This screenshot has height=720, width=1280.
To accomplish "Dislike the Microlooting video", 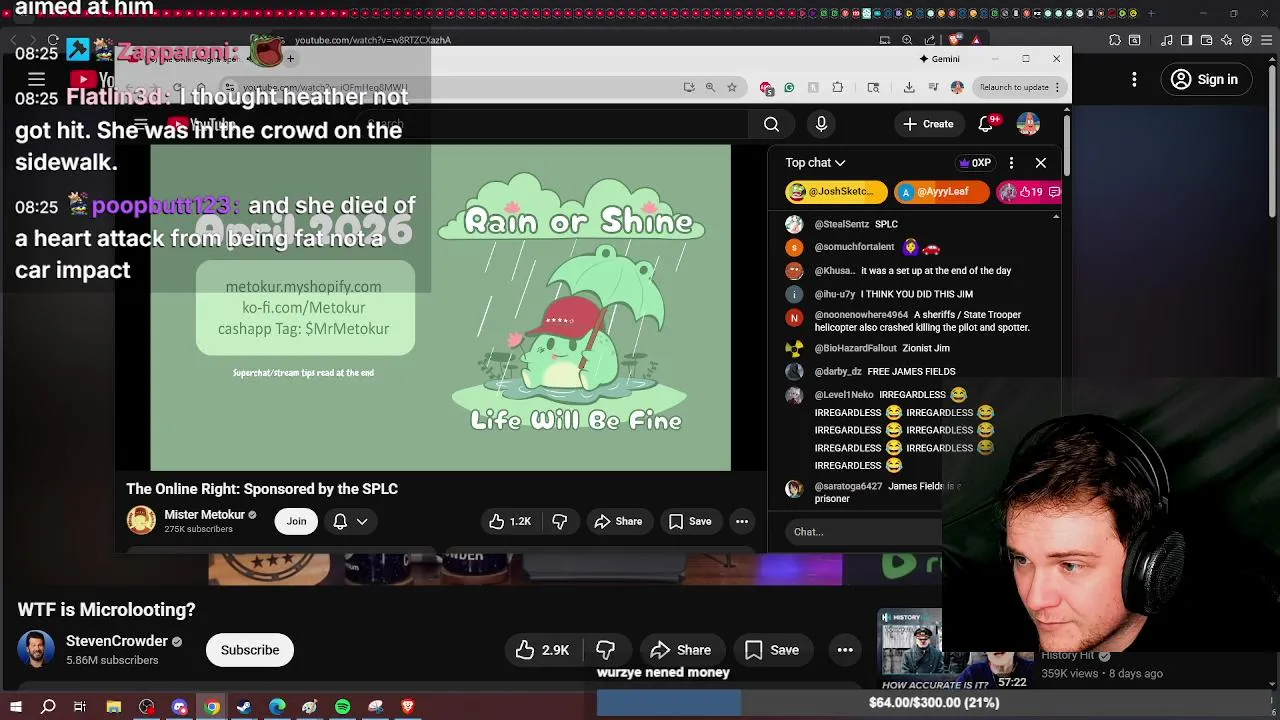I will pyautogui.click(x=605, y=650).
